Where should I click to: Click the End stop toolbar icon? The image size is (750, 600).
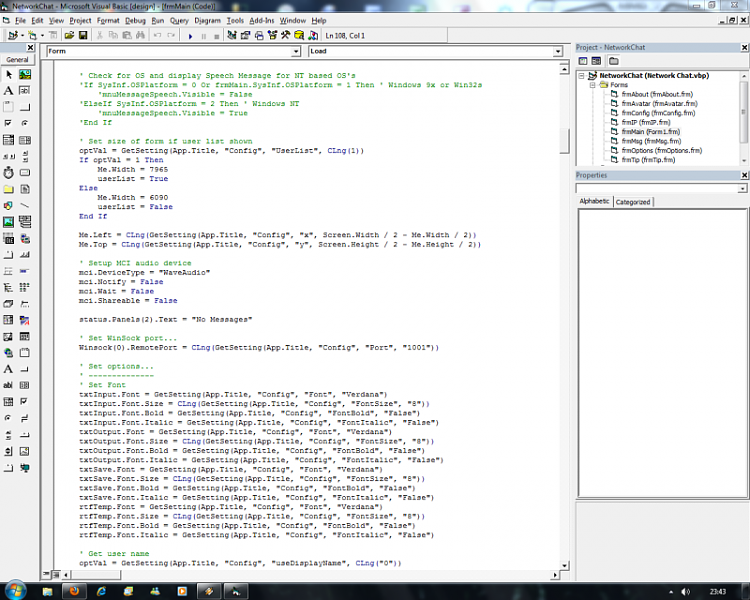(217, 36)
